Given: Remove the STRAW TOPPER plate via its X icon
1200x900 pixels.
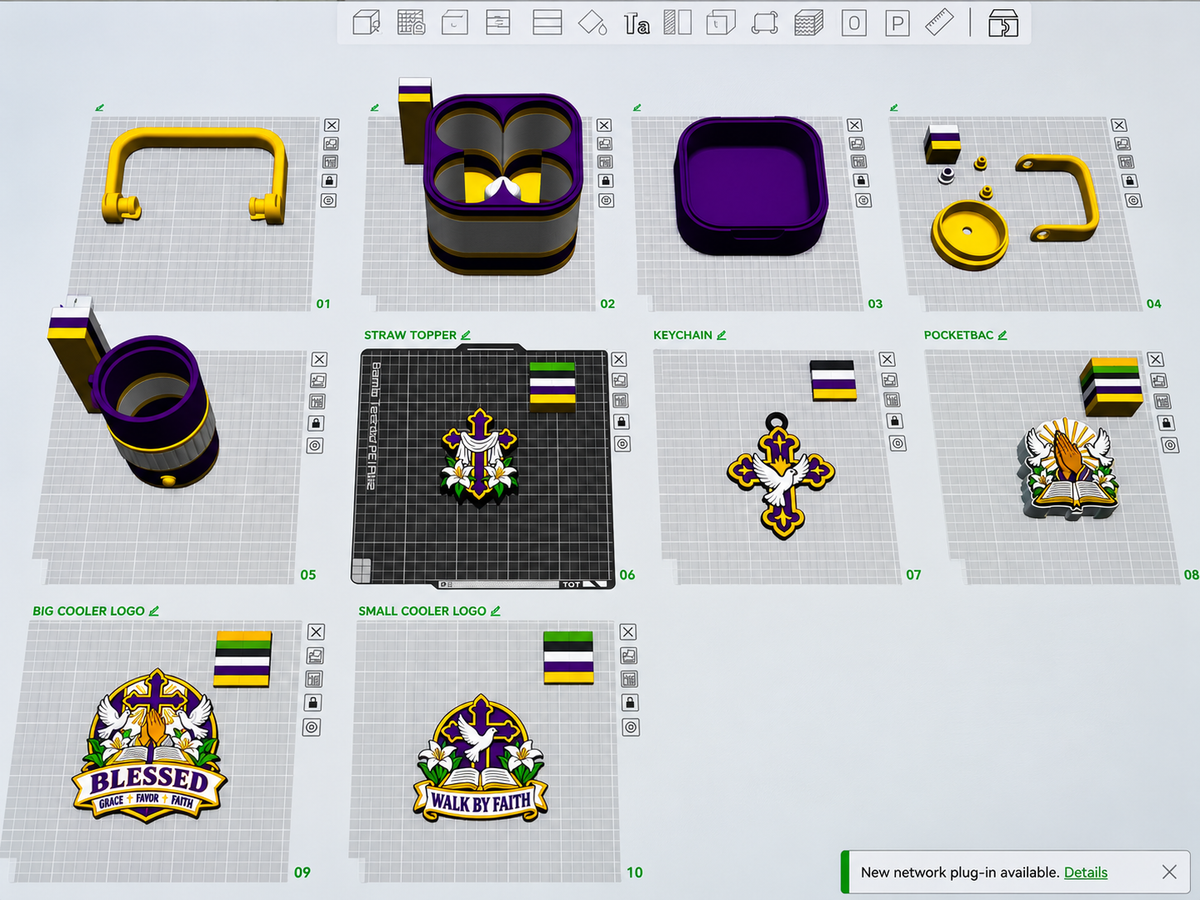Looking at the screenshot, I should [x=619, y=359].
